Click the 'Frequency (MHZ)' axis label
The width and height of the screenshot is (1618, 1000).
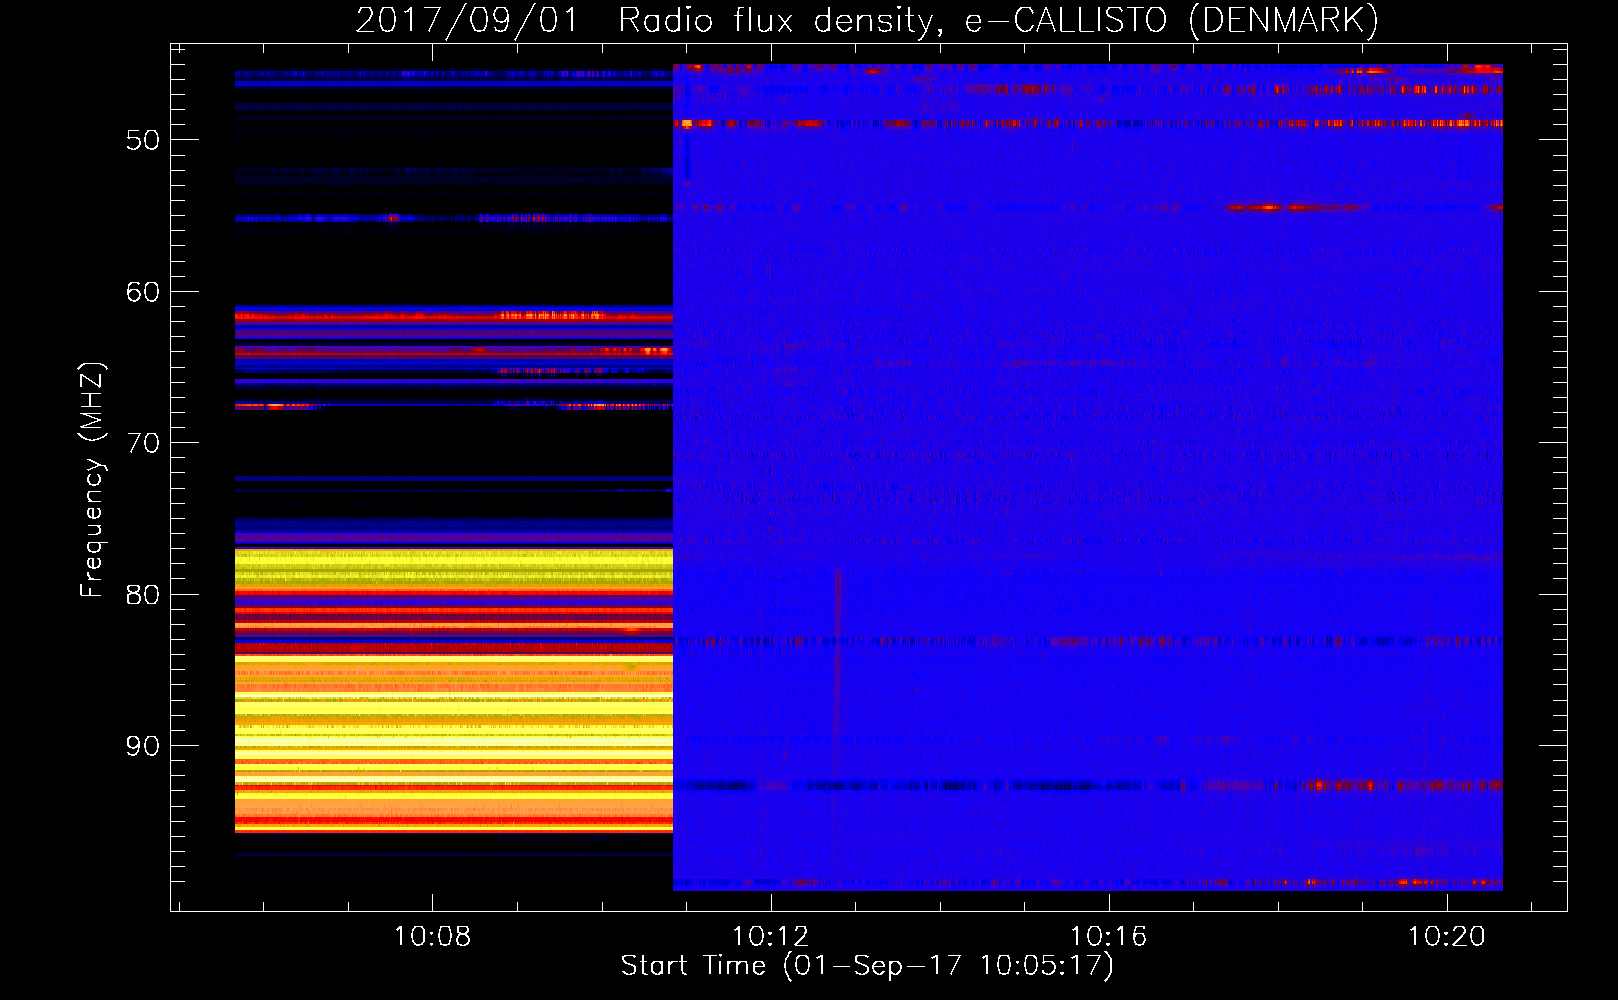click(92, 480)
